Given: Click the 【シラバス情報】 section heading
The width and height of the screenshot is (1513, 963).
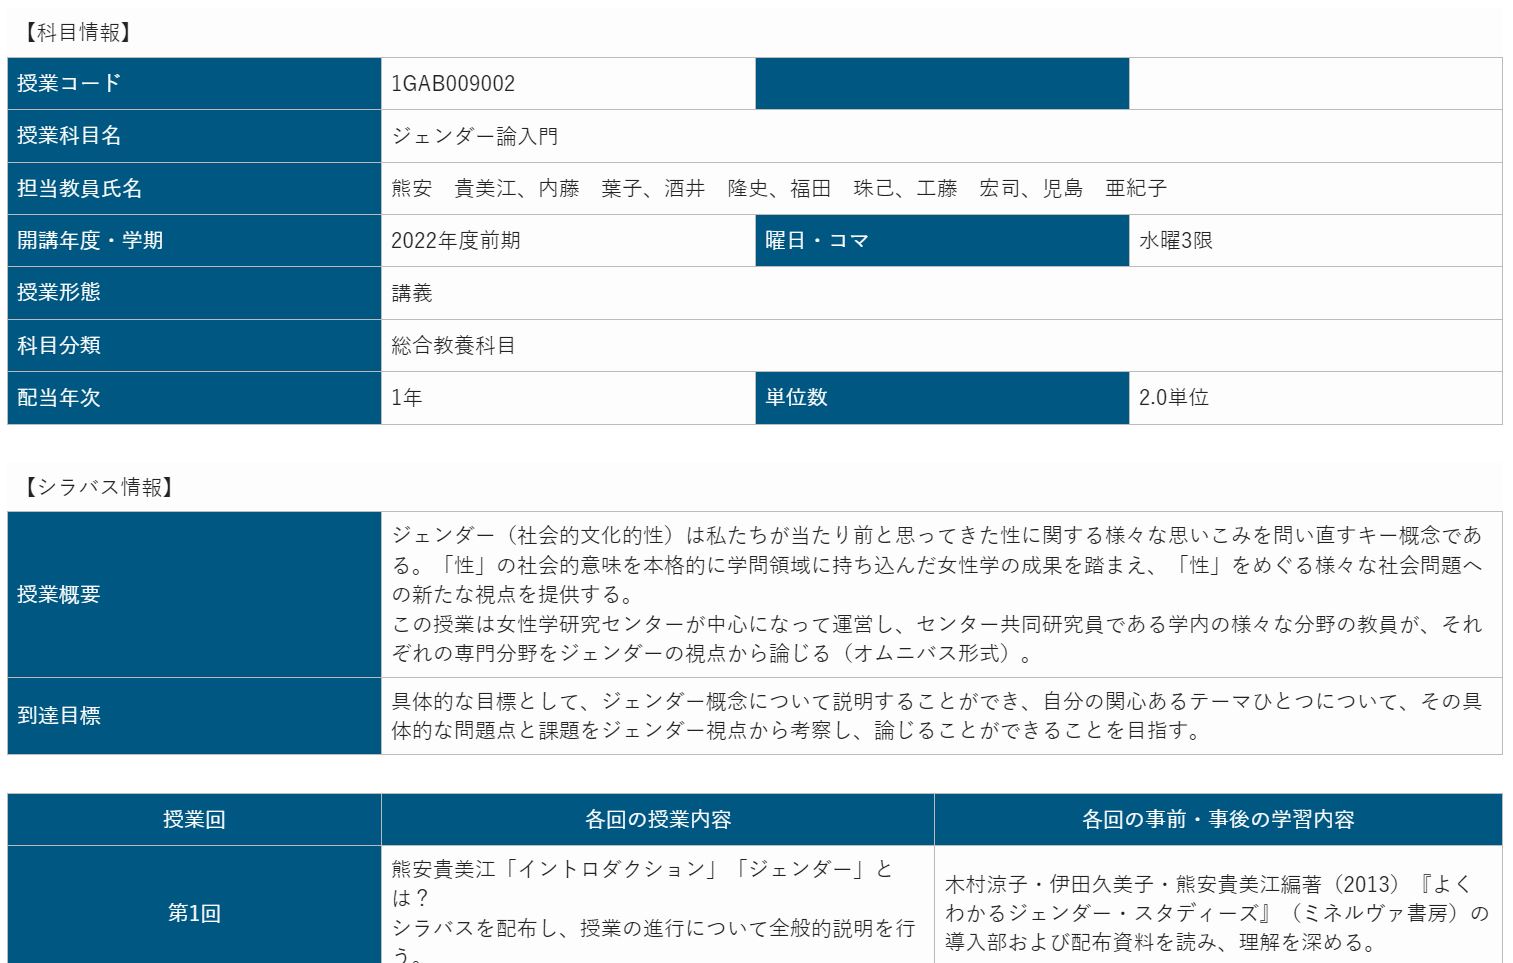Looking at the screenshot, I should coord(99,487).
